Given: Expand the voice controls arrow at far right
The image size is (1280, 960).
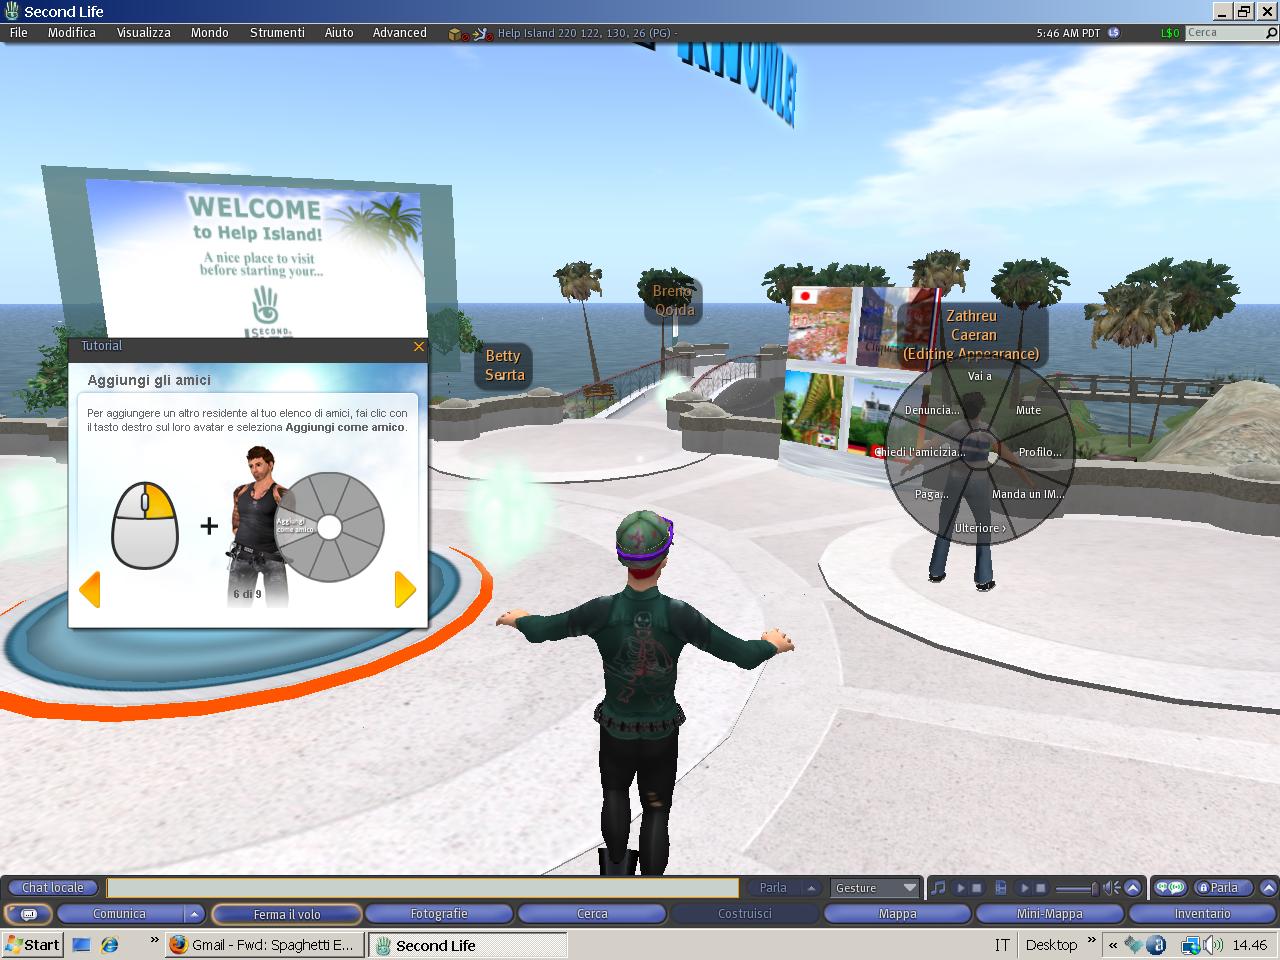Looking at the screenshot, I should pos(1268,887).
